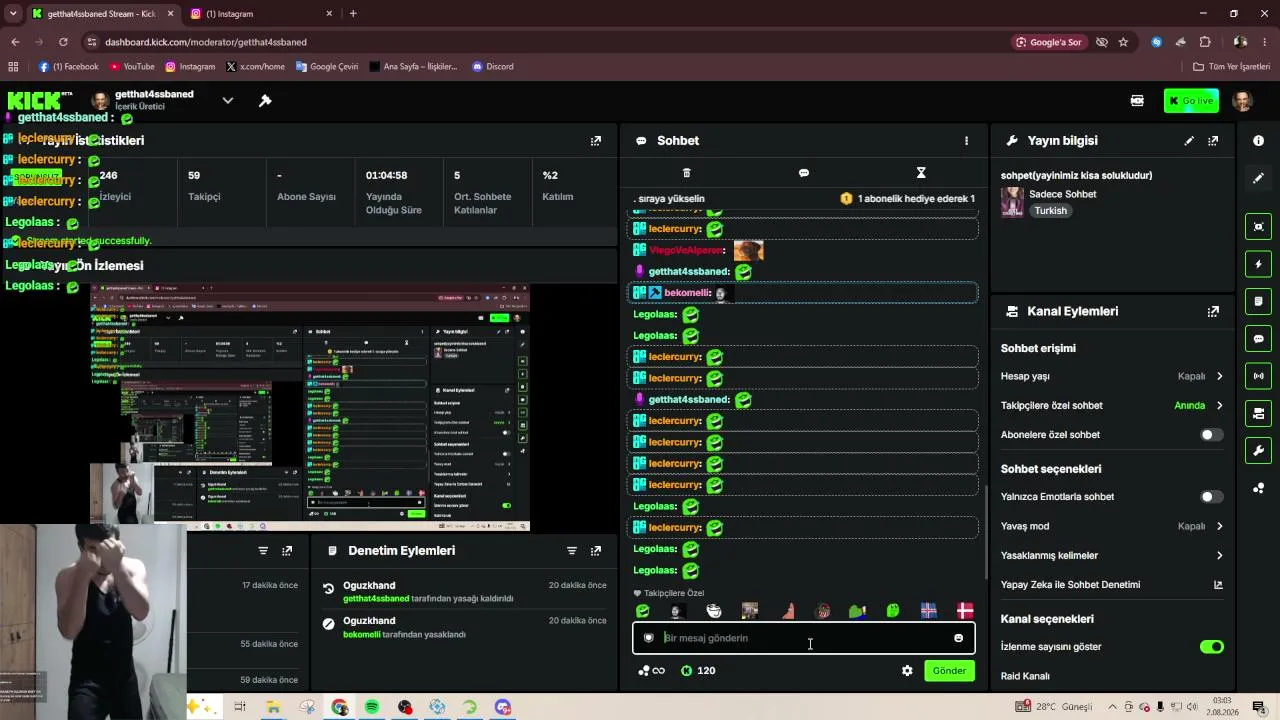Open the Google Çeviri bookmark
This screenshot has height=720, width=1280.
pyautogui.click(x=327, y=67)
